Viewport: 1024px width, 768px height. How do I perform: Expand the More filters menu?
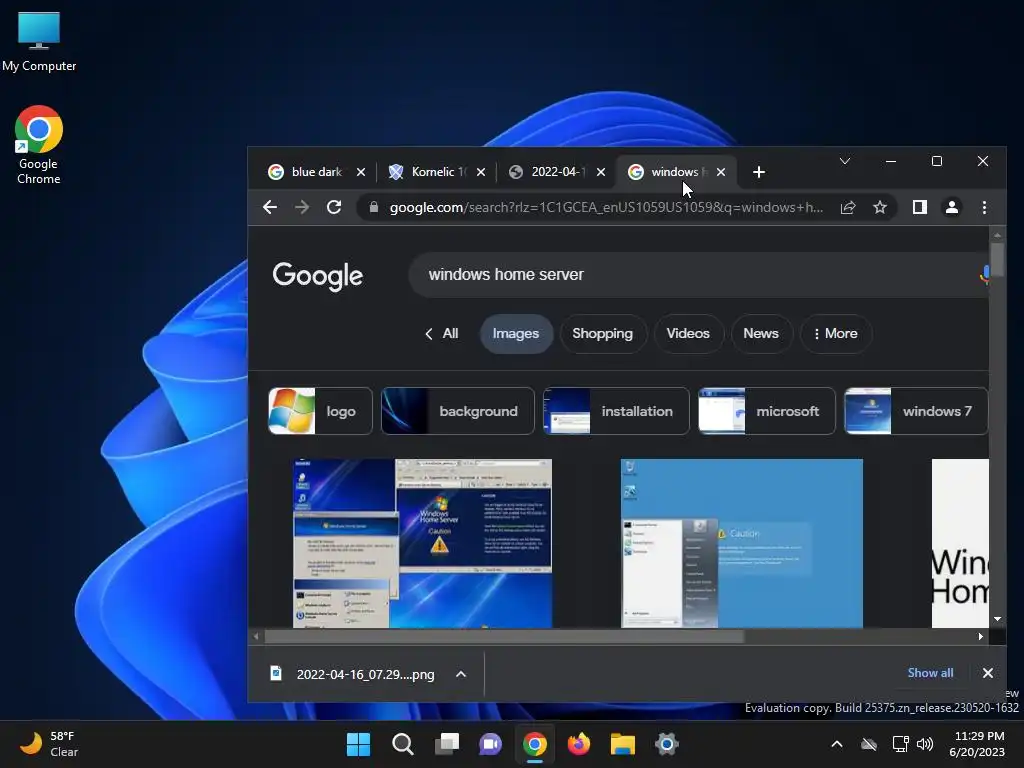coord(835,334)
